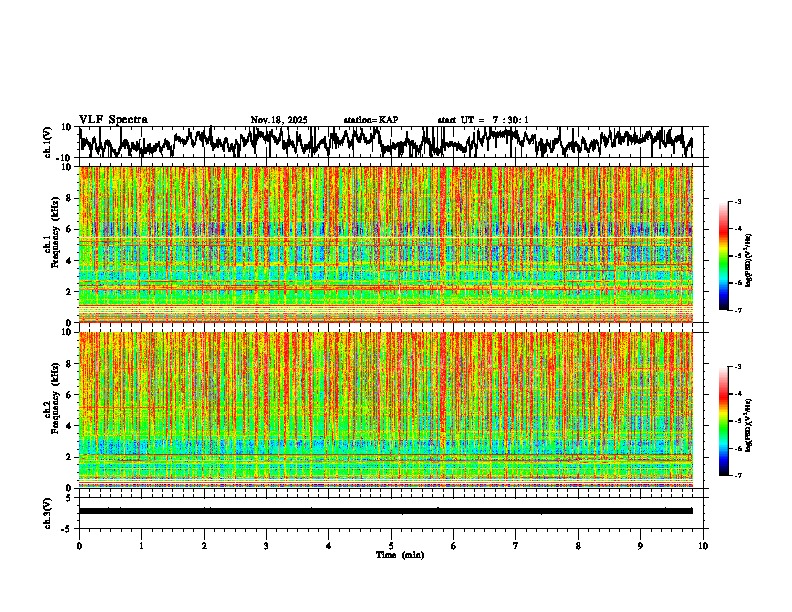Click the ch.1 color scale bar
The image size is (792, 612).
[723, 256]
